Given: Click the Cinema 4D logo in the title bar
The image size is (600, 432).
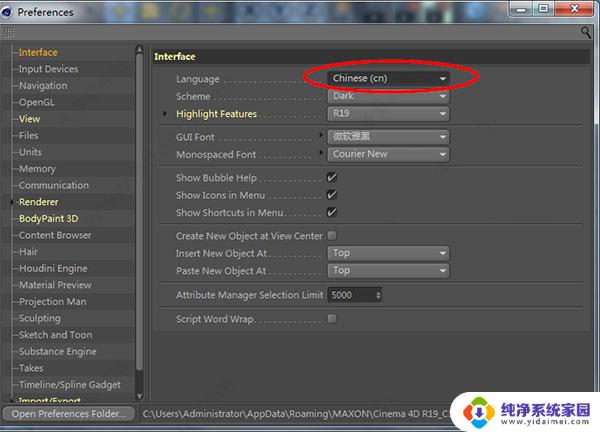Looking at the screenshot, I should point(7,12).
